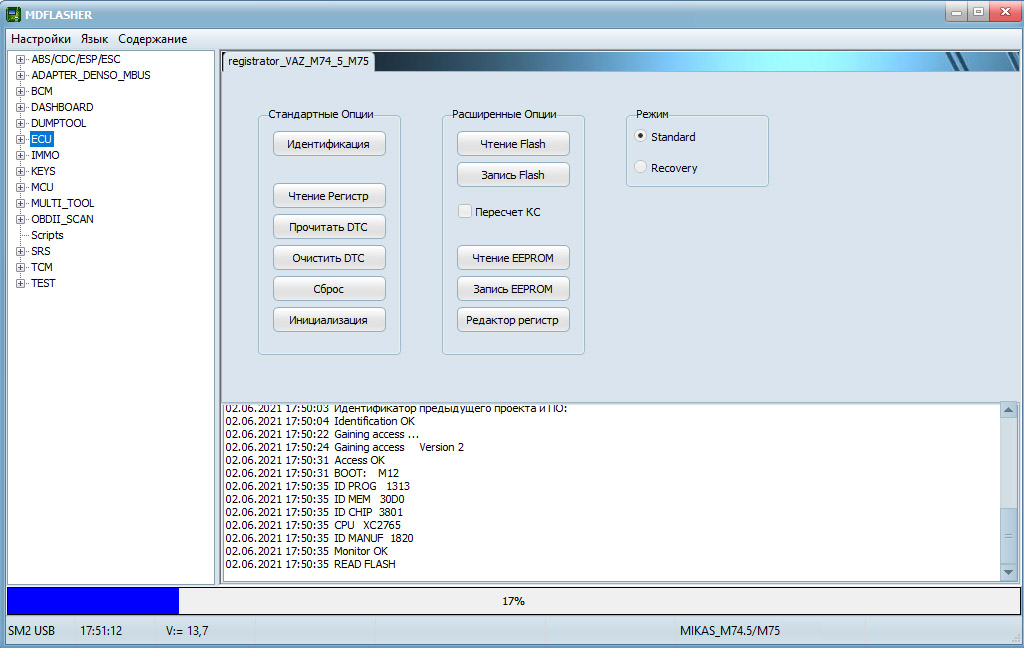This screenshot has width=1024, height=648.
Task: Expand the TEST tree node
Action: point(20,284)
